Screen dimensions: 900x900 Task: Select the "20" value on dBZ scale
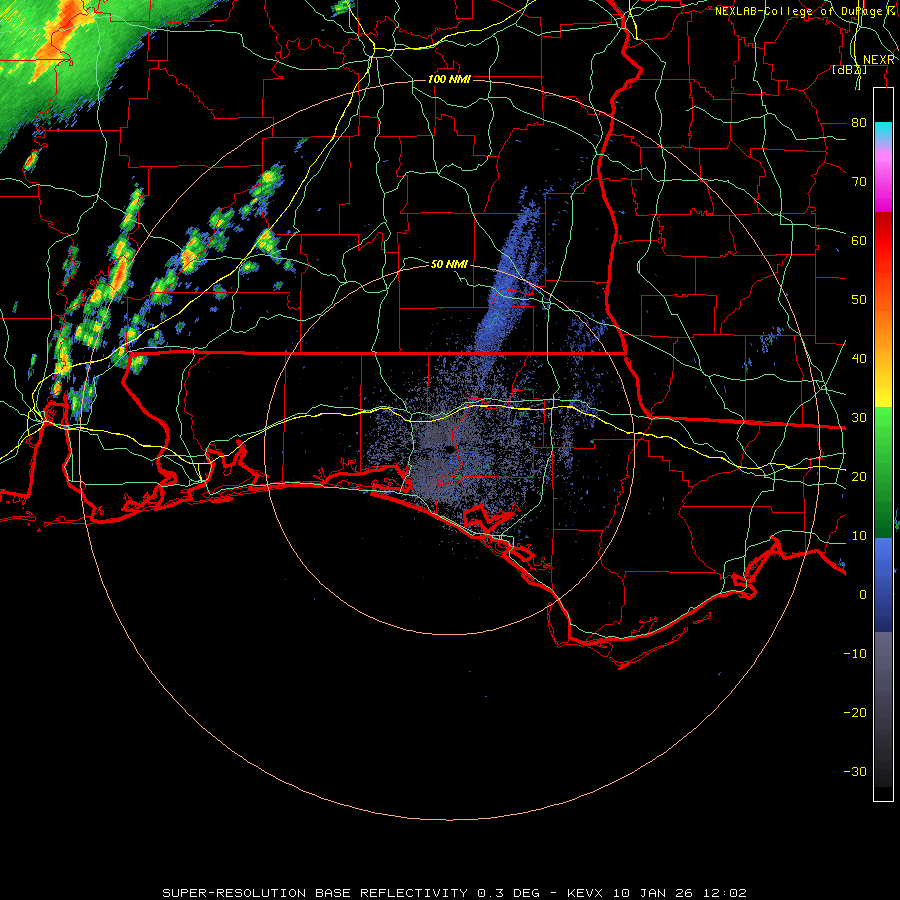click(x=859, y=476)
